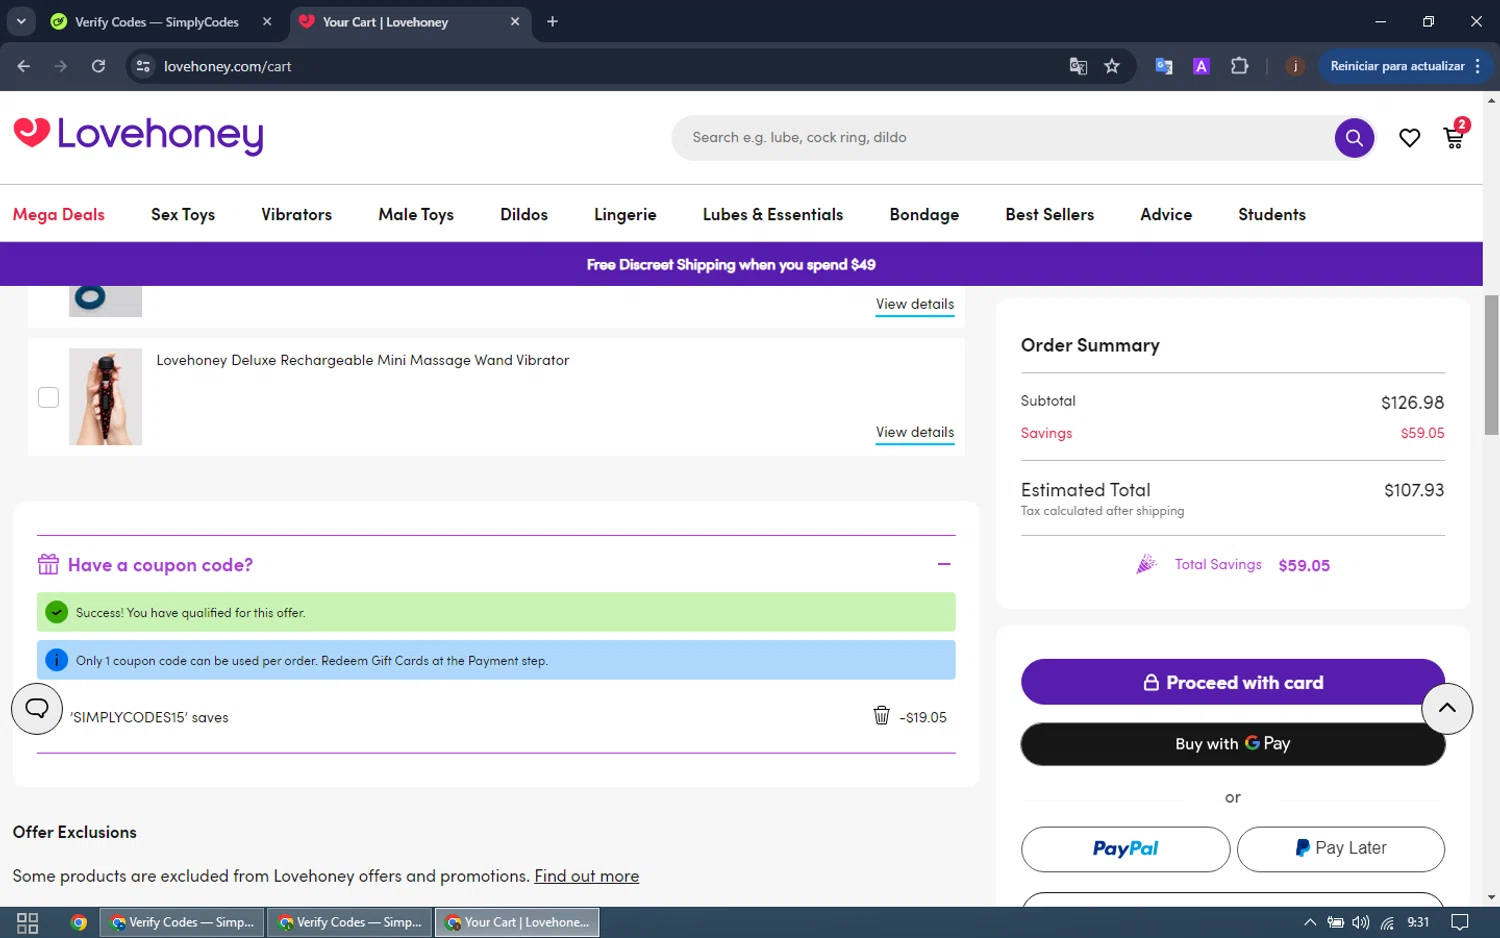Open the Sex Toys menu
Viewport: 1500px width, 938px height.
coord(183,214)
